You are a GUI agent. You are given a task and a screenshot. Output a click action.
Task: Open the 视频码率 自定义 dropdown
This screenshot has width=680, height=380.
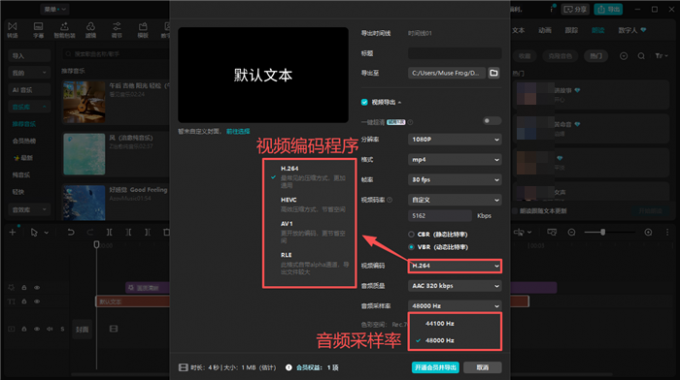click(x=454, y=200)
